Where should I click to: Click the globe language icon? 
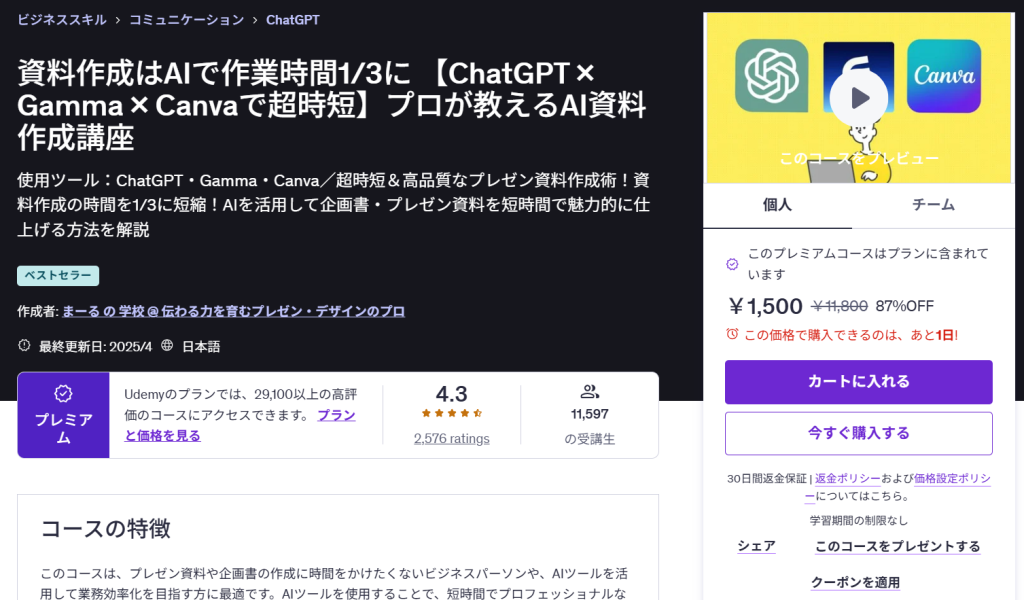tap(167, 346)
